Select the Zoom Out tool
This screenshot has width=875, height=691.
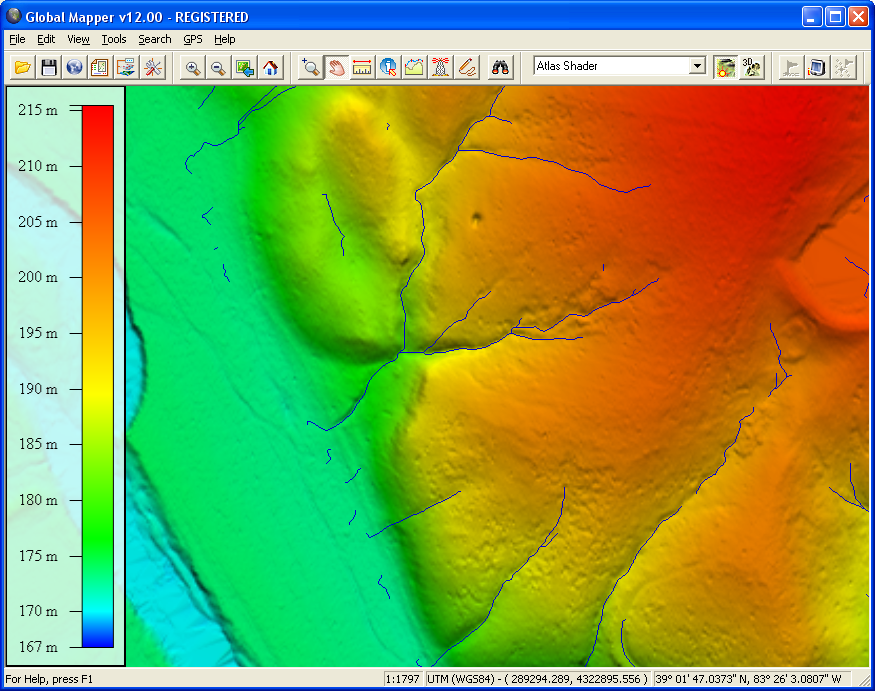click(x=218, y=67)
